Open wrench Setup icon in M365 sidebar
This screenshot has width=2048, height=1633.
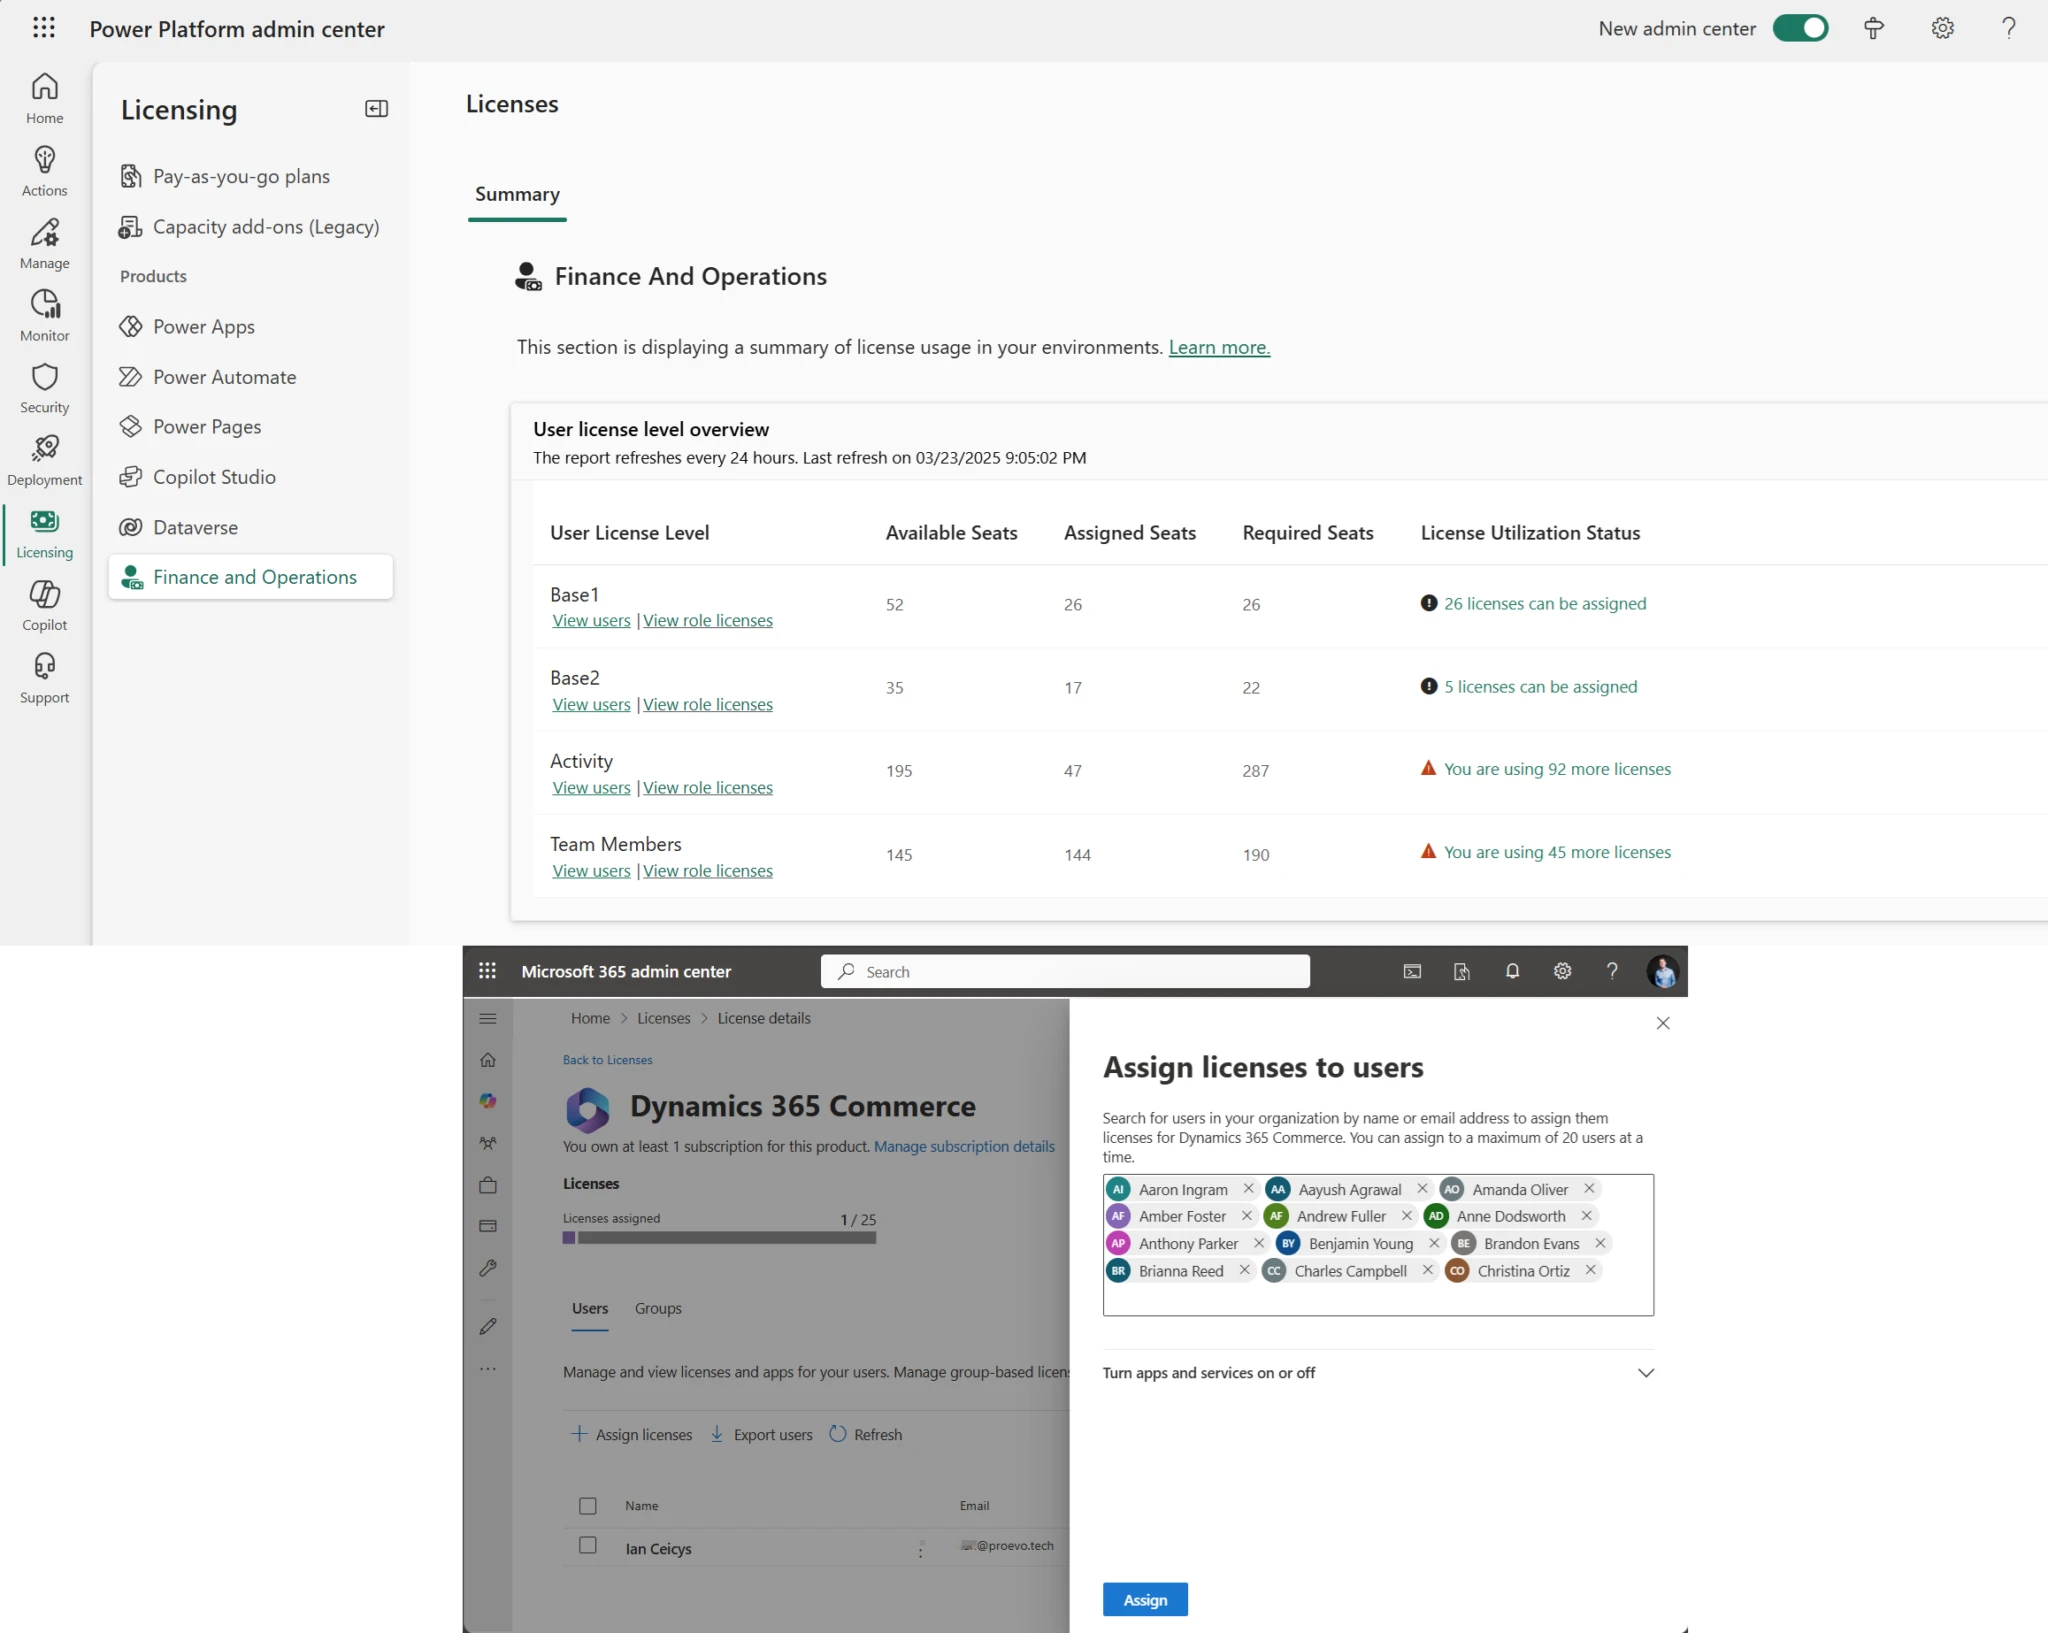click(487, 1268)
